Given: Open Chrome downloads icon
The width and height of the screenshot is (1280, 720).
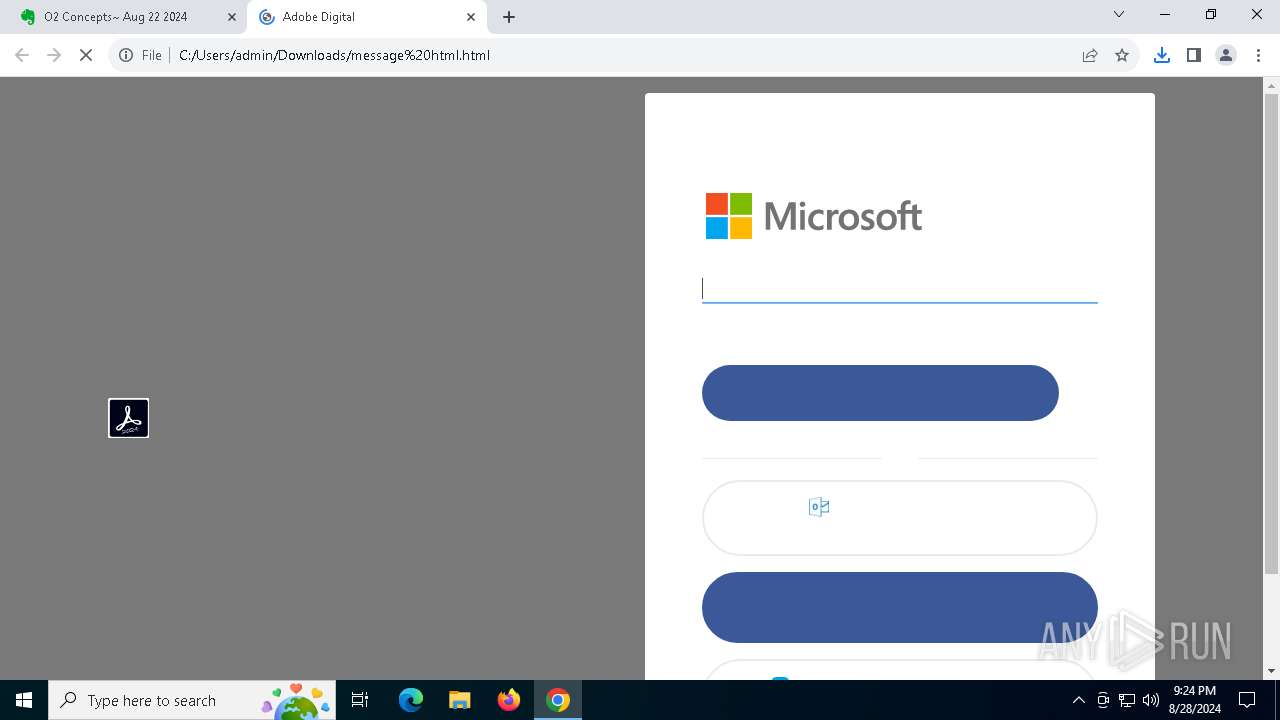Looking at the screenshot, I should click(1162, 55).
